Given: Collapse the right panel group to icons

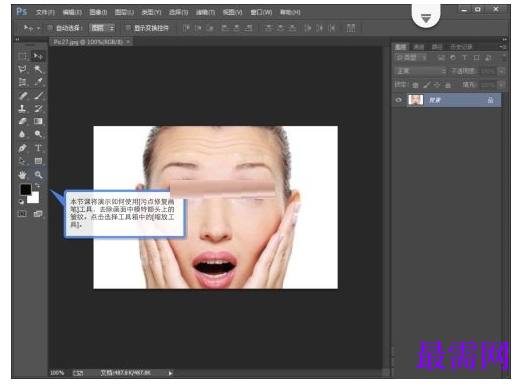Looking at the screenshot, I should pyautogui.click(x=504, y=40).
